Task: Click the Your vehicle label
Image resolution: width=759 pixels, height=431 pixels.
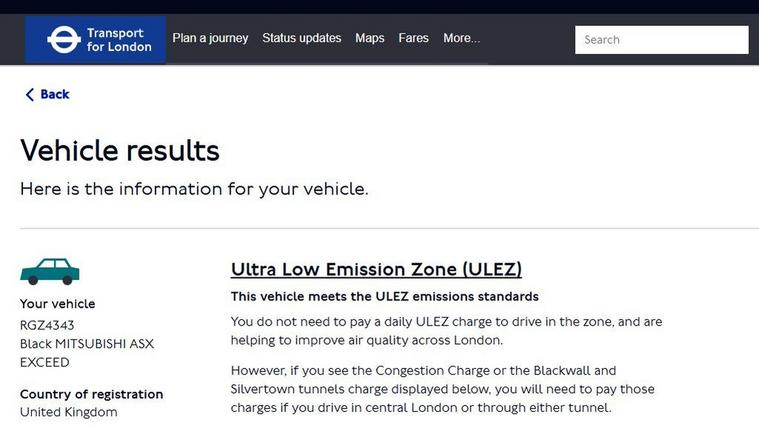Action: 58,304
